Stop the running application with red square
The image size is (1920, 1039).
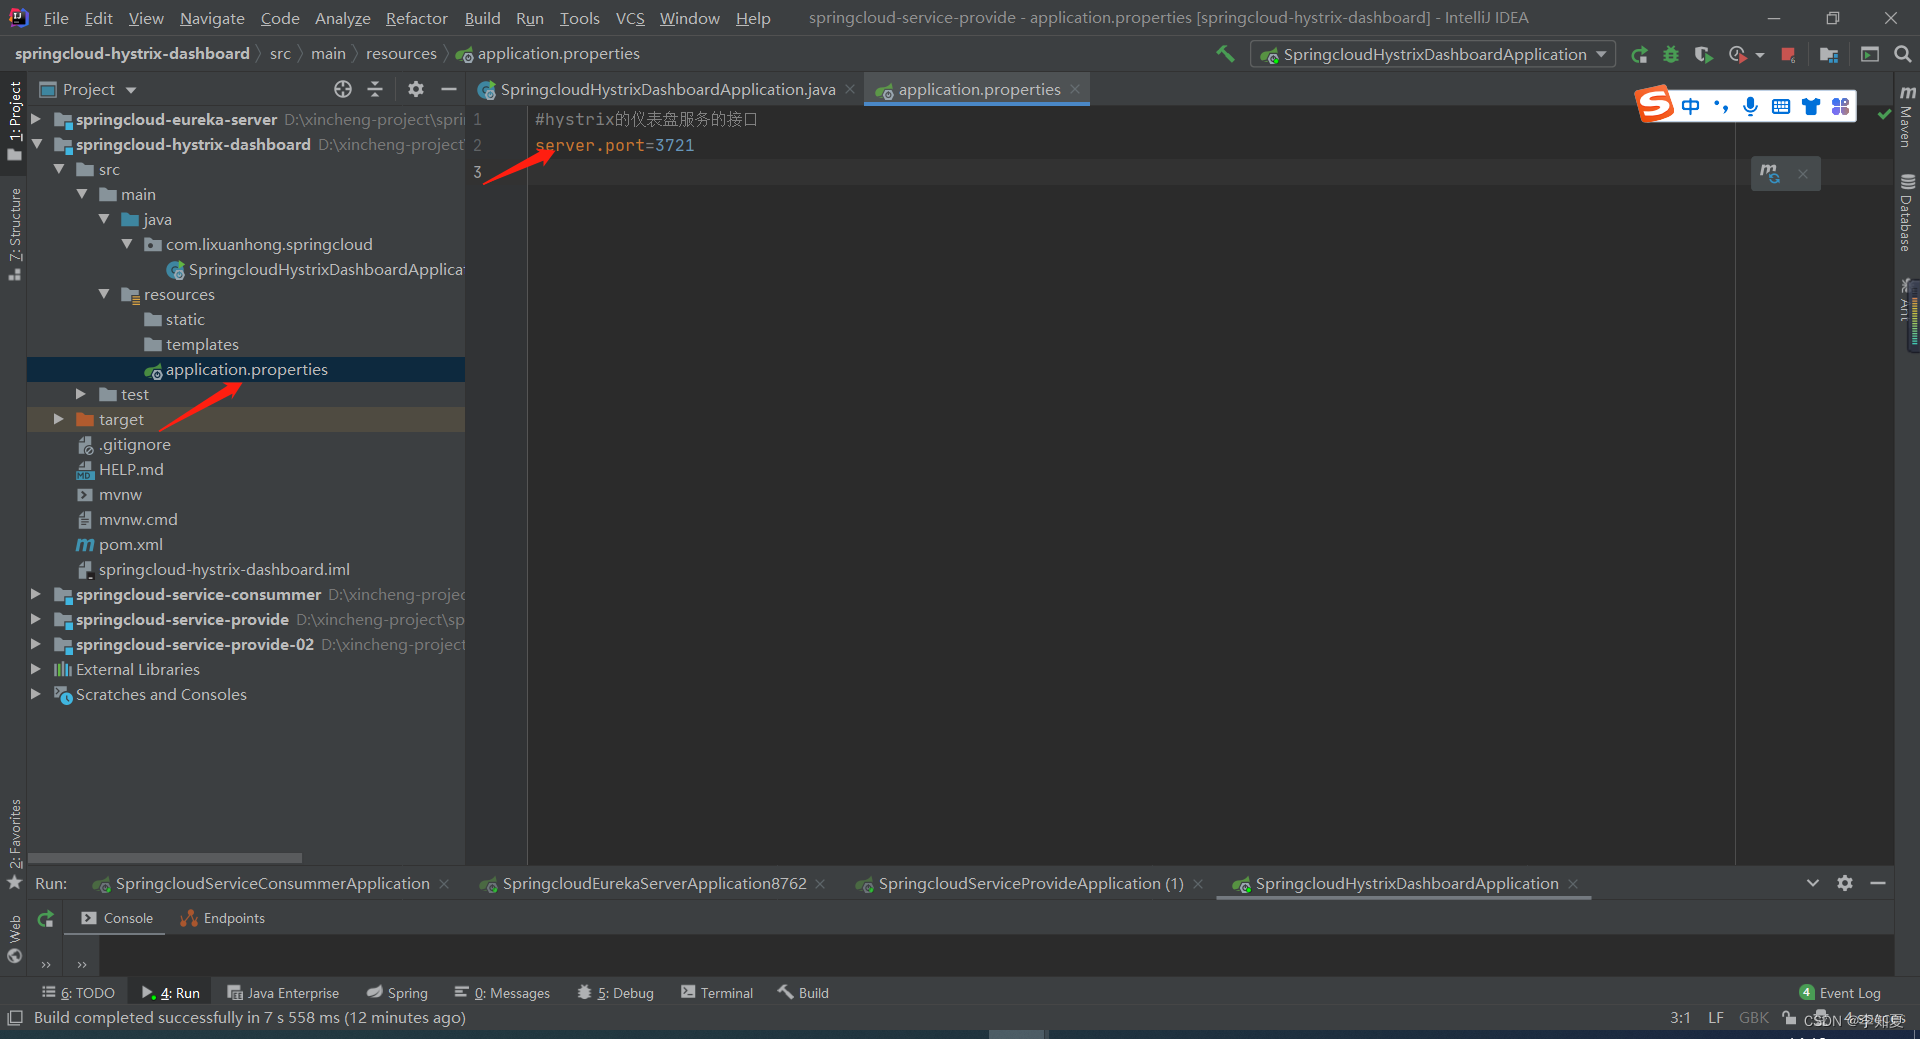[1788, 55]
